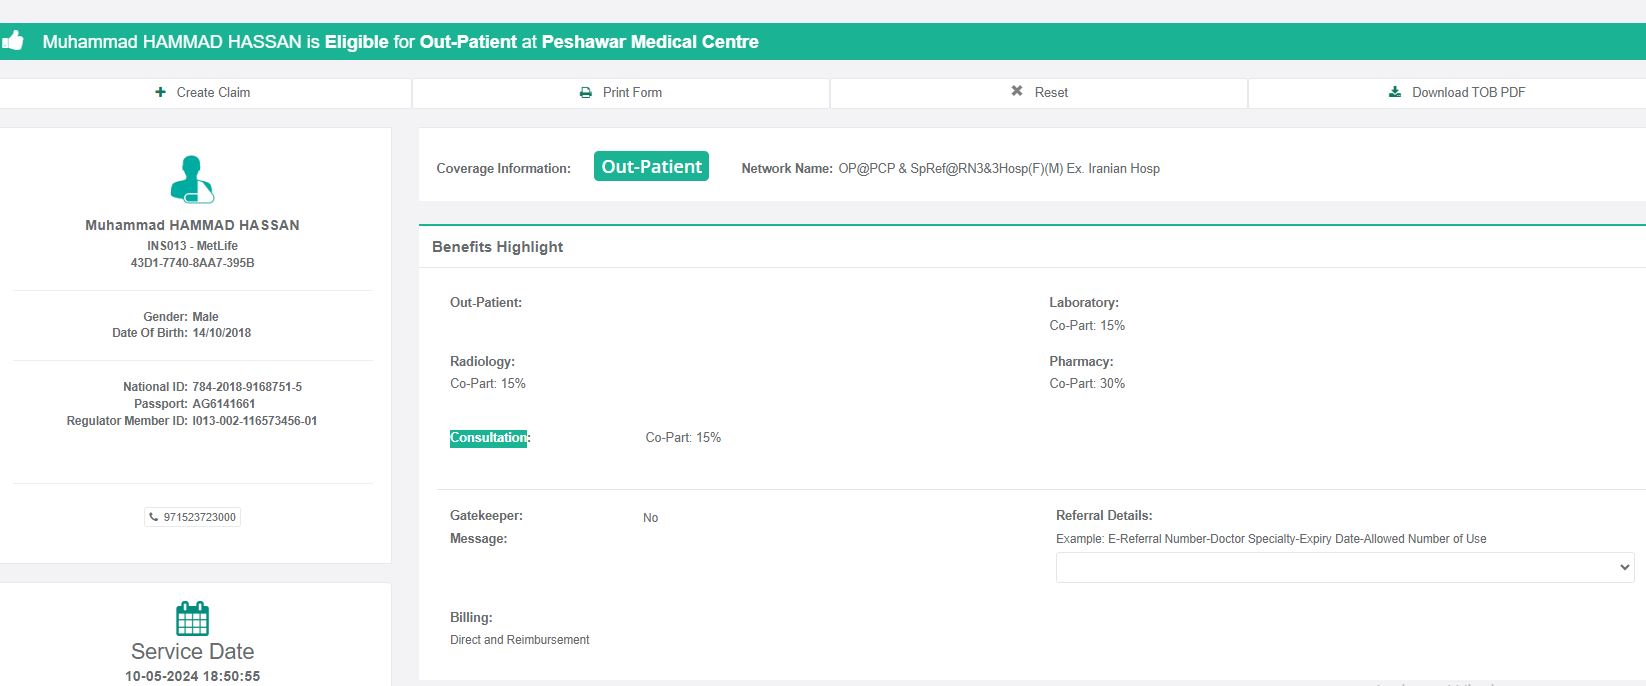The height and width of the screenshot is (686, 1646).
Task: Click the Print Form button
Action: [x=621, y=92]
